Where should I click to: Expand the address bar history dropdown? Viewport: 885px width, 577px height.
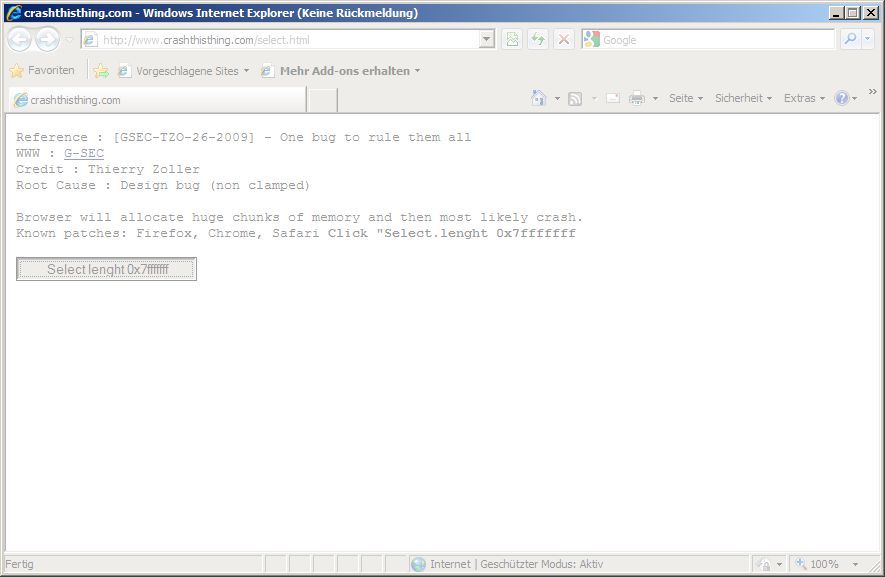point(487,40)
